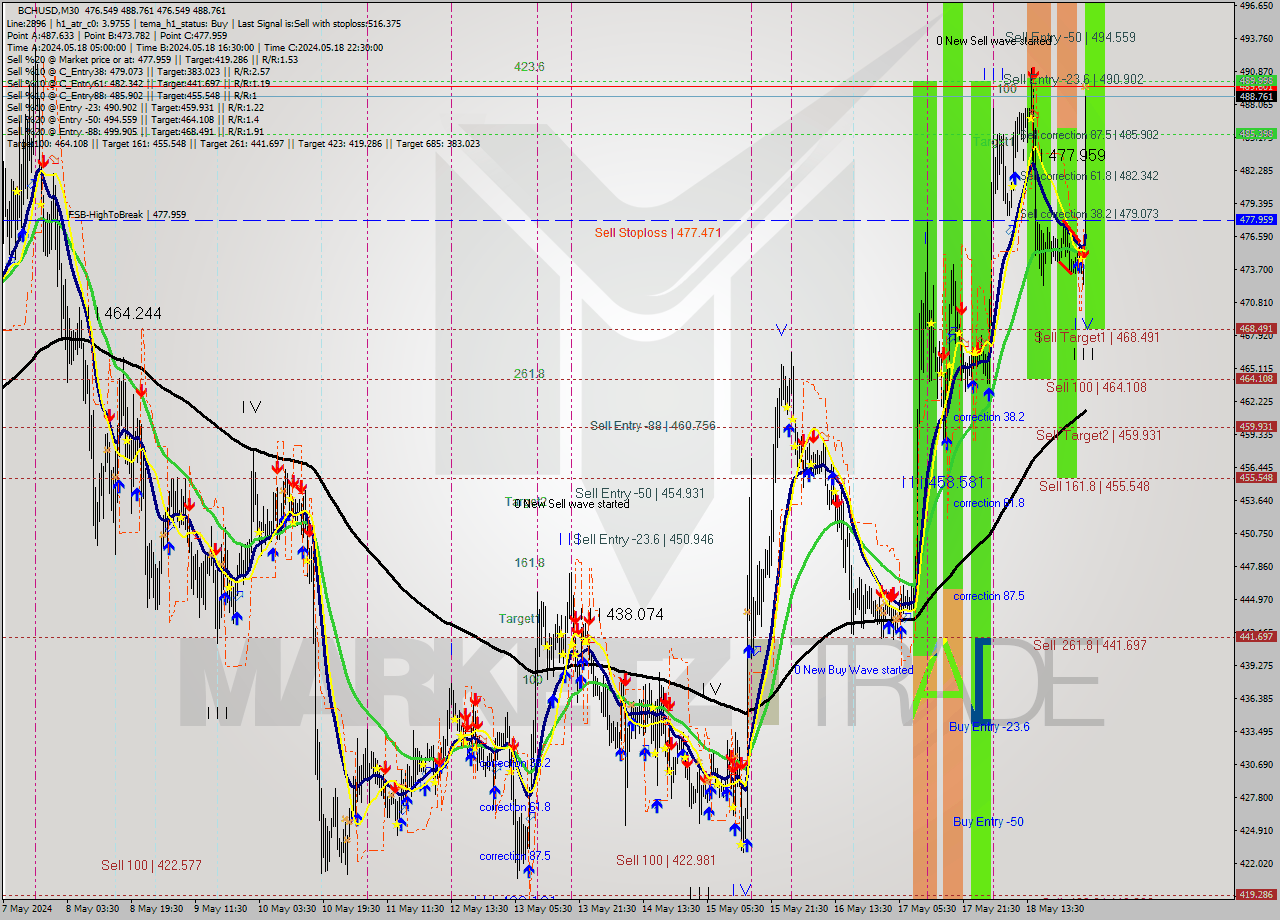The image size is (1280, 920).
Task: Click the '12 May 13:30' time axis label
Action: pos(479,909)
